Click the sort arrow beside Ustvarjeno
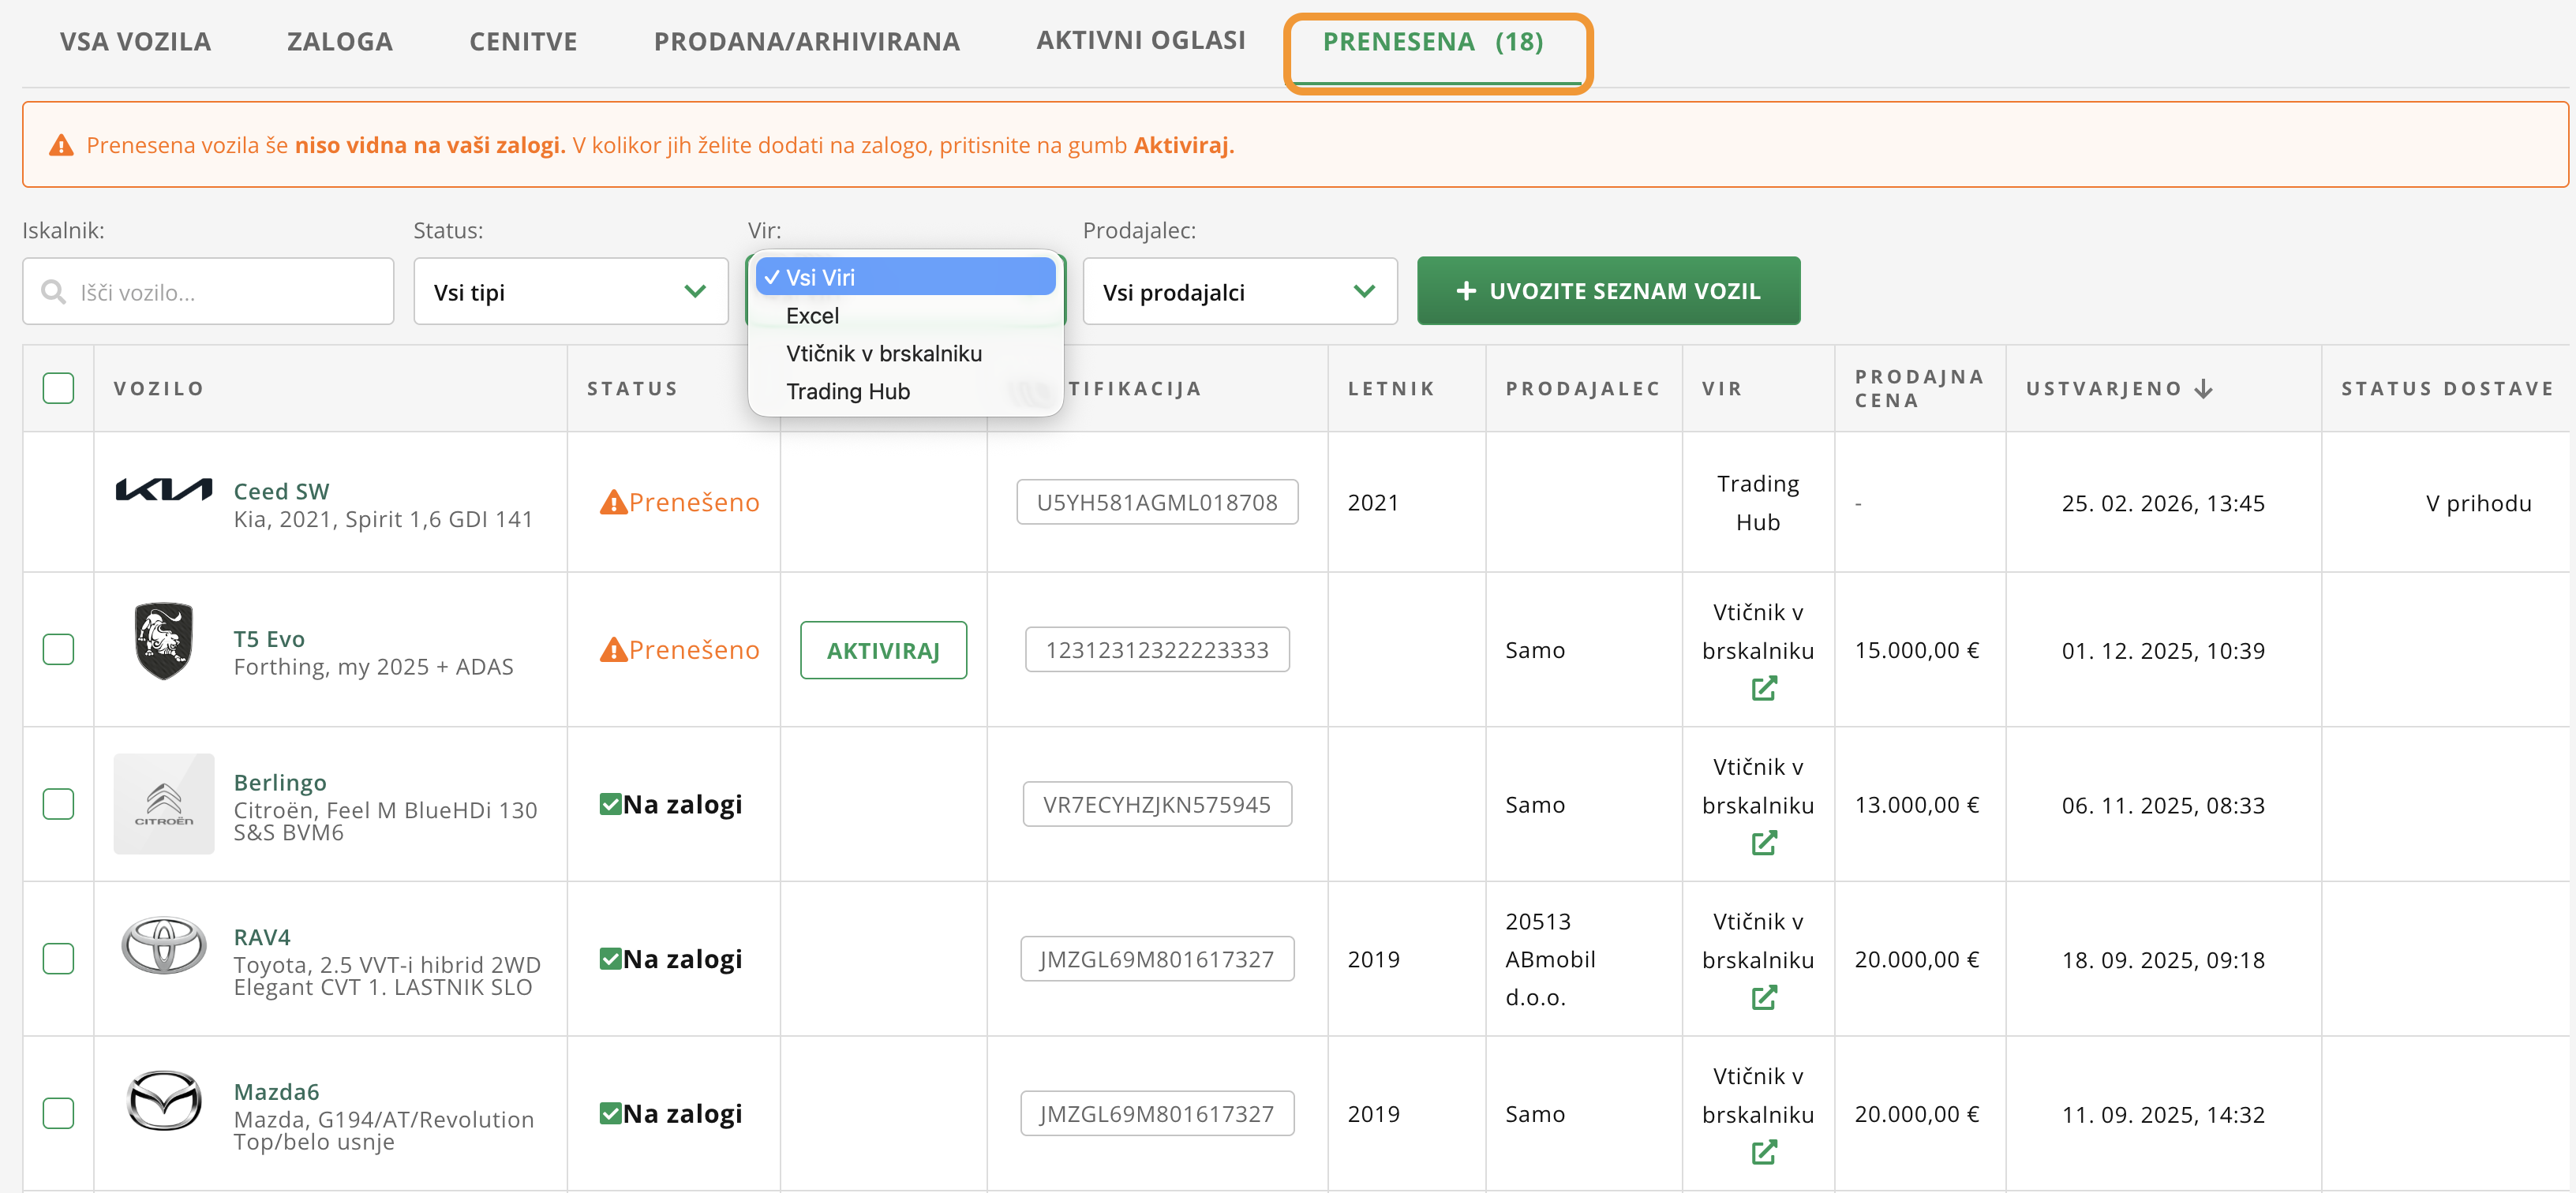 [2204, 389]
